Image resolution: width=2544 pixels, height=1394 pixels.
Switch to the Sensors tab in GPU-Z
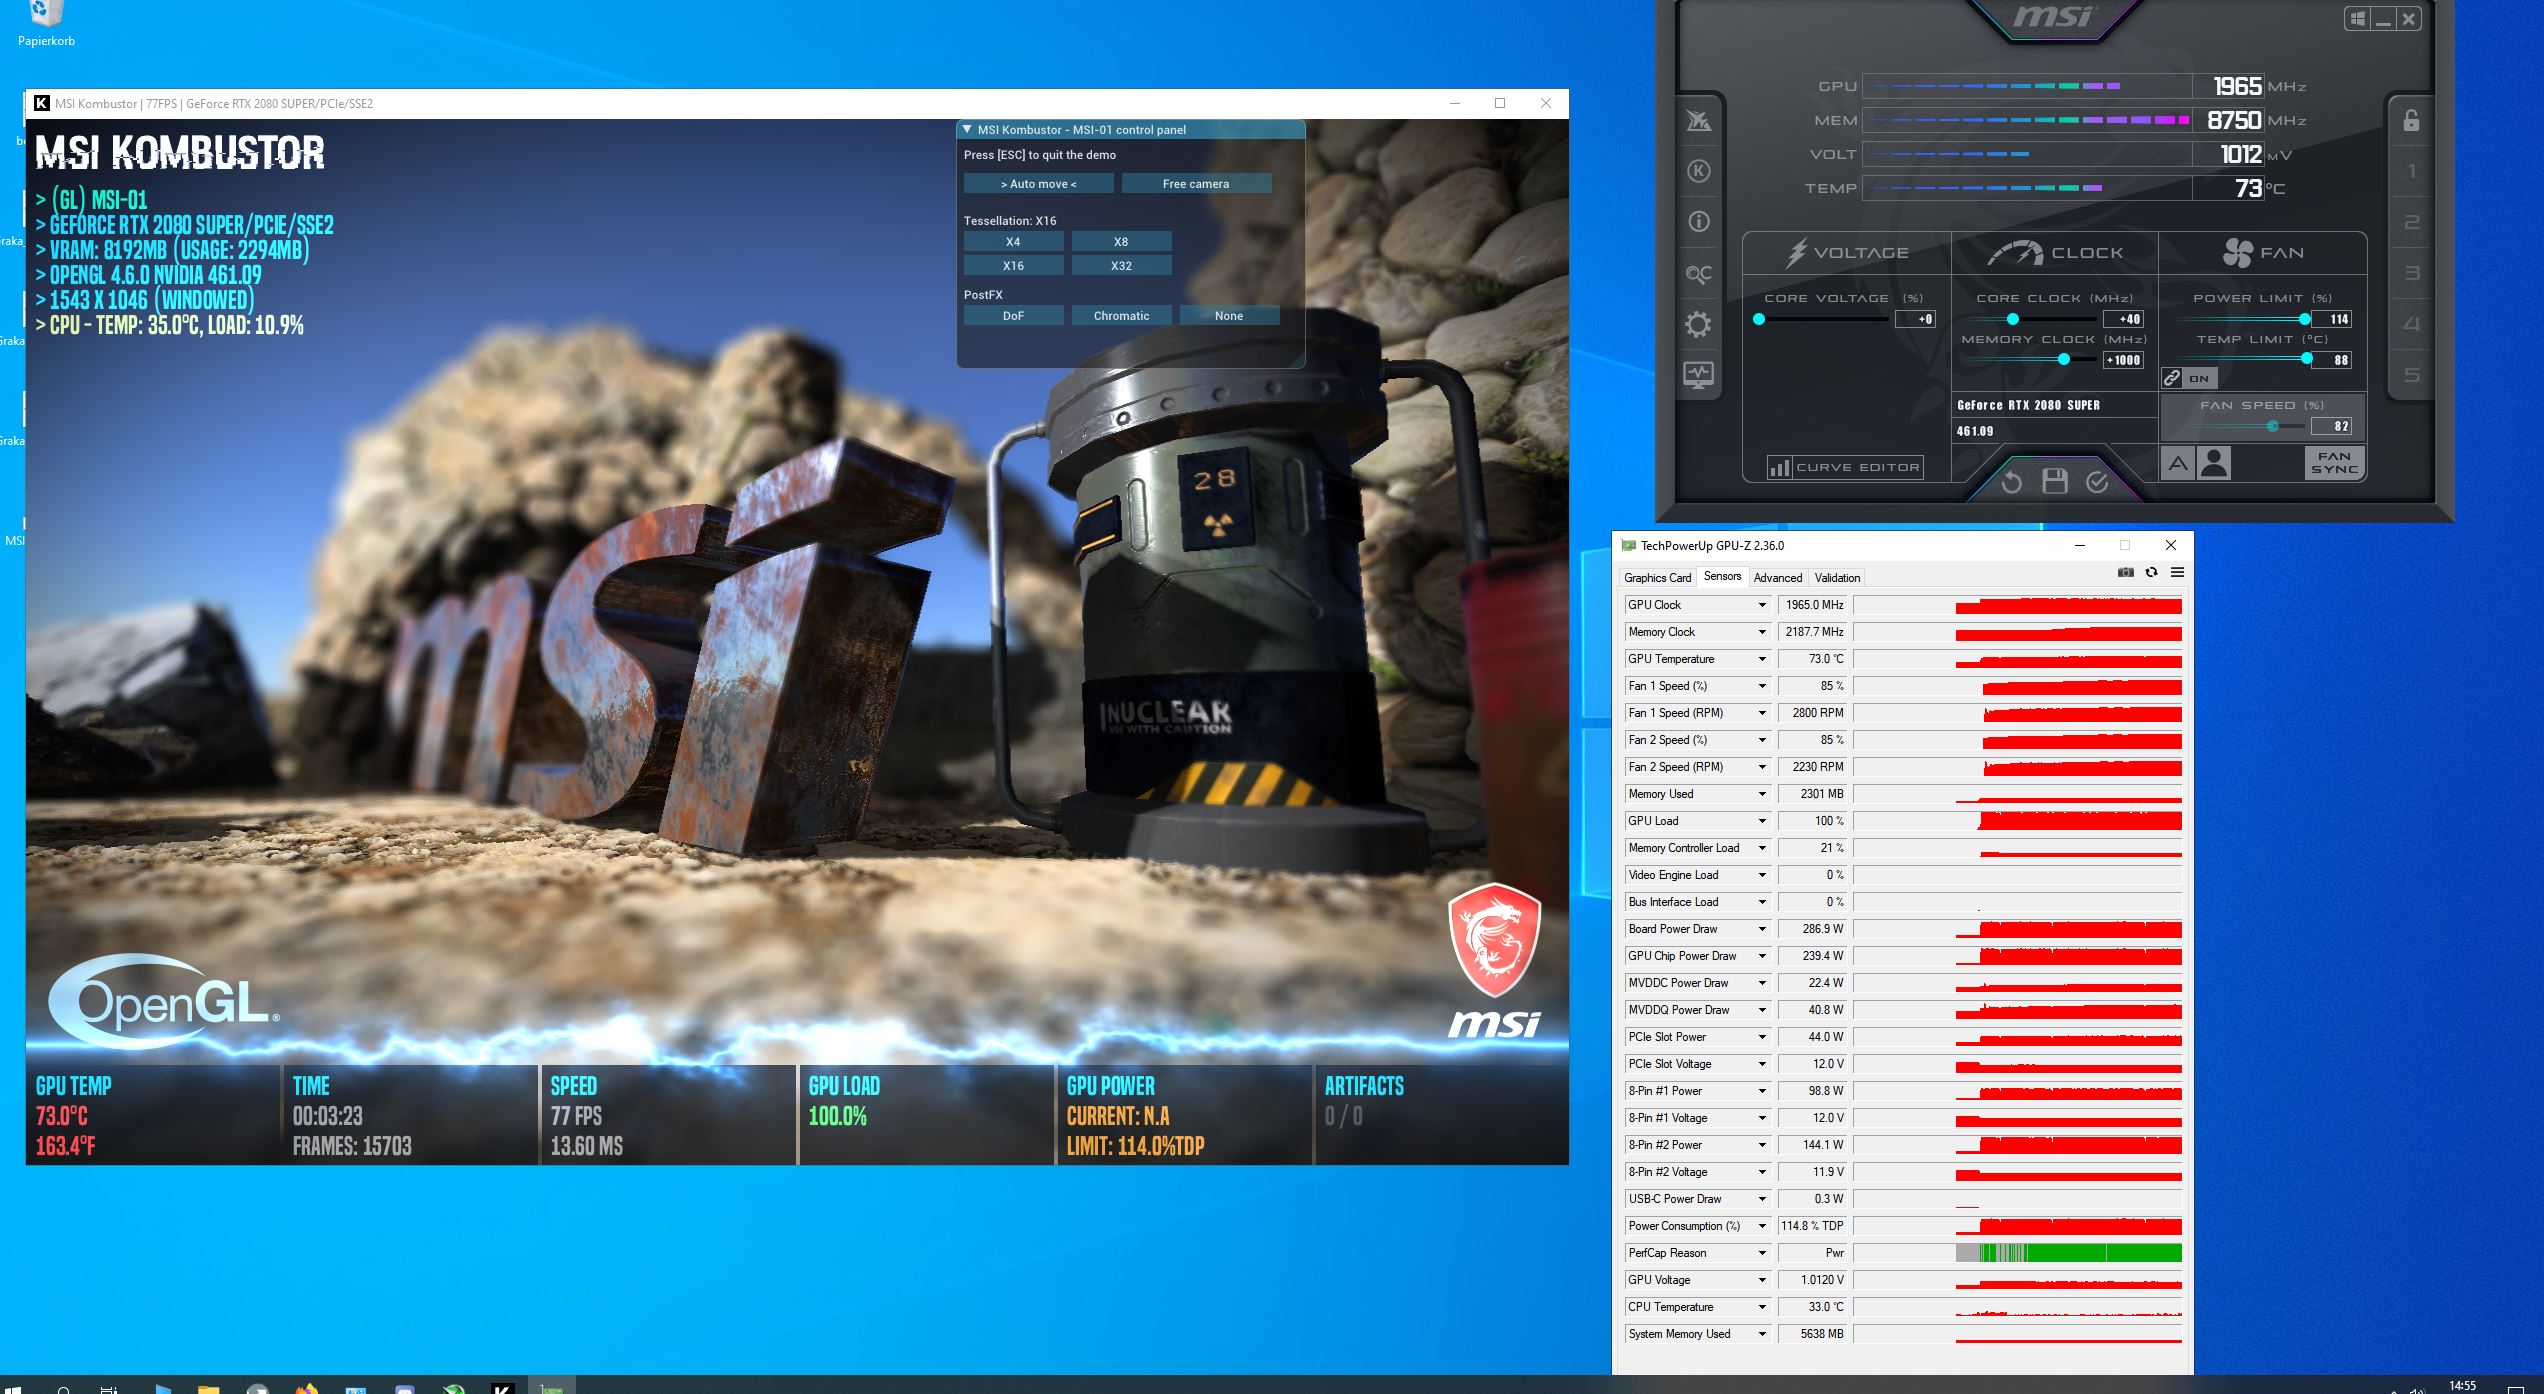pos(1722,576)
